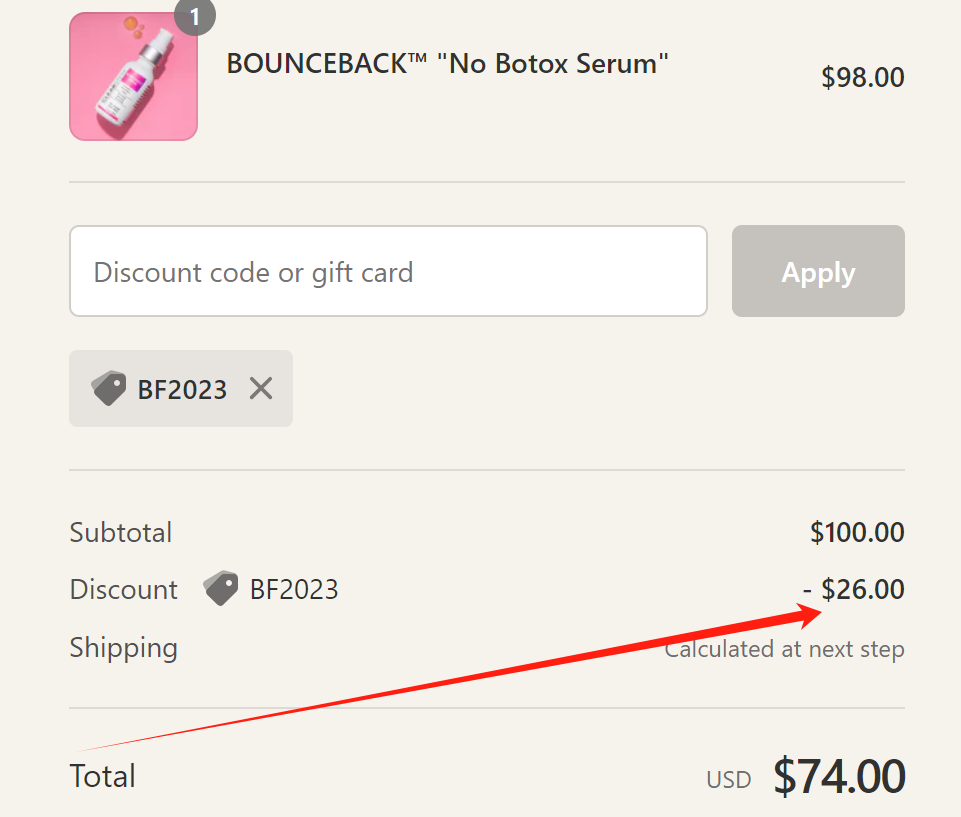
Task: Focus the Discount code or gift card field
Action: click(388, 272)
